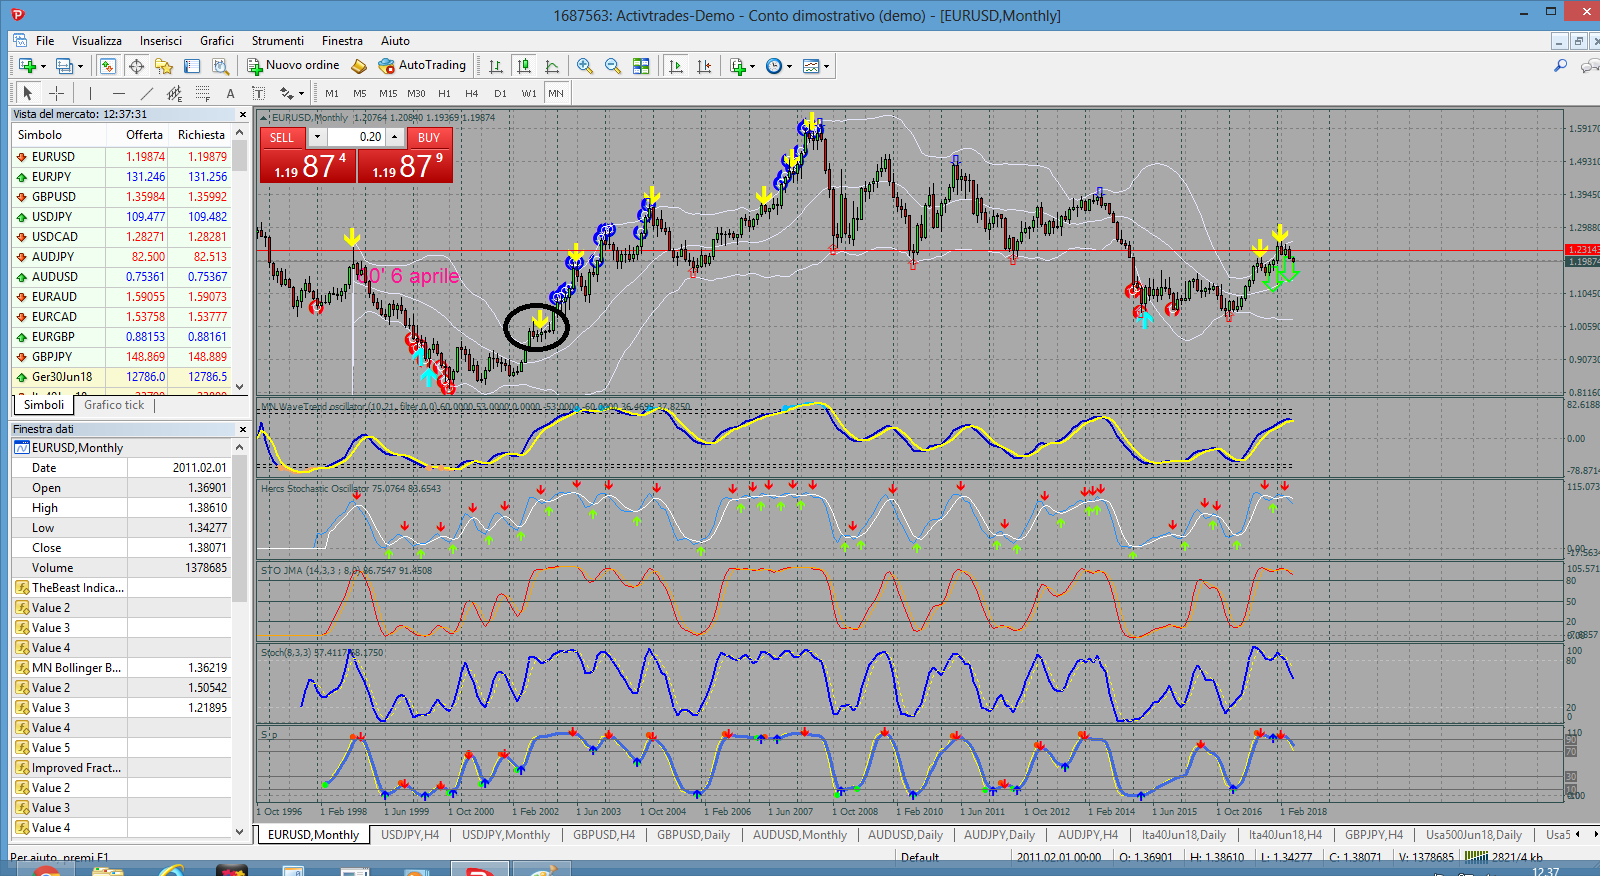
Task: Open the Inserisci menu
Action: click(161, 41)
